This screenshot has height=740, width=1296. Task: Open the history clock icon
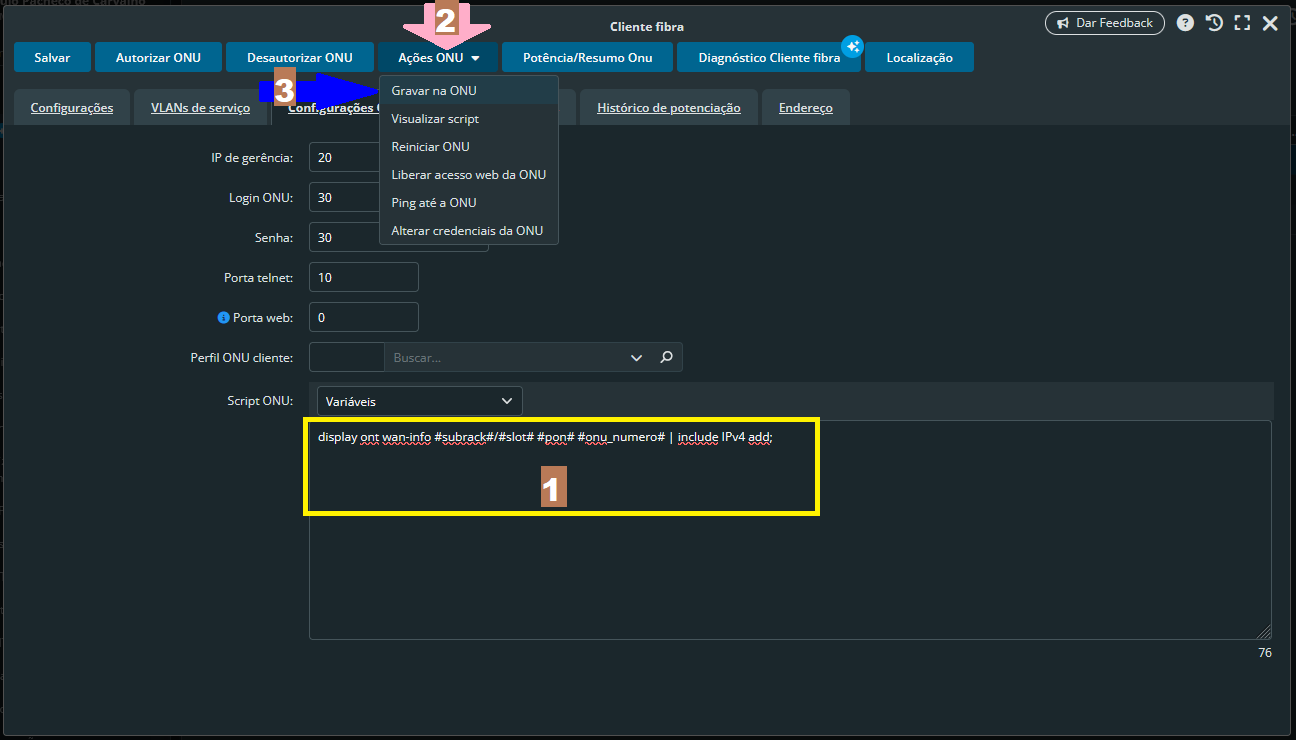pos(1214,23)
